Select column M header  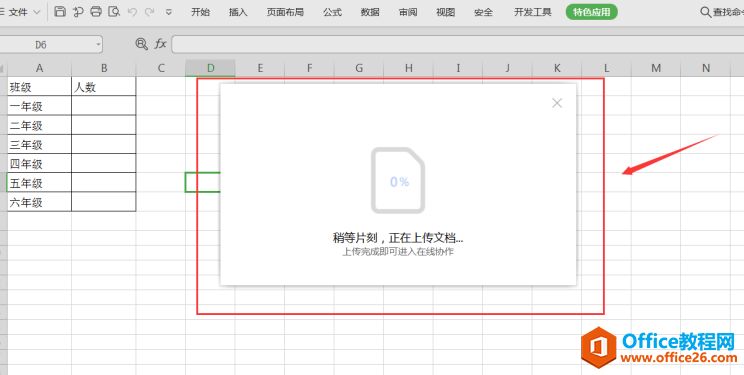(x=656, y=68)
